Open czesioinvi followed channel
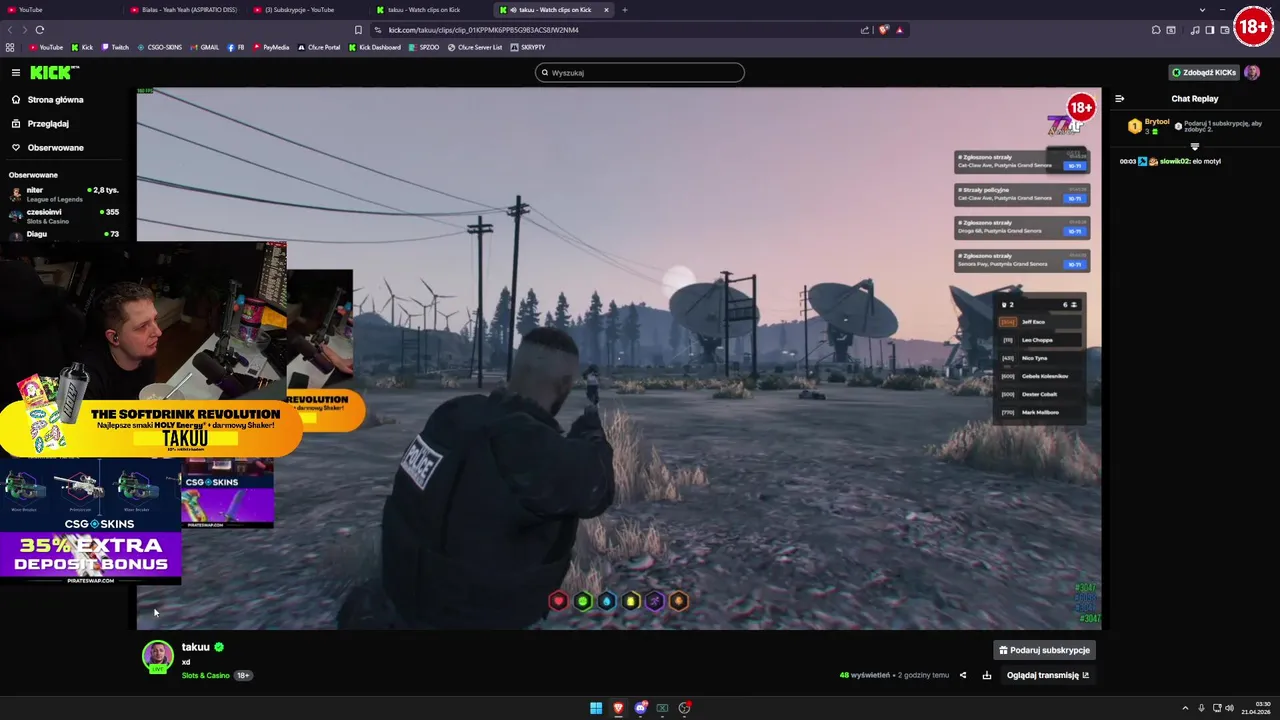Image resolution: width=1280 pixels, height=720 pixels. [x=65, y=216]
